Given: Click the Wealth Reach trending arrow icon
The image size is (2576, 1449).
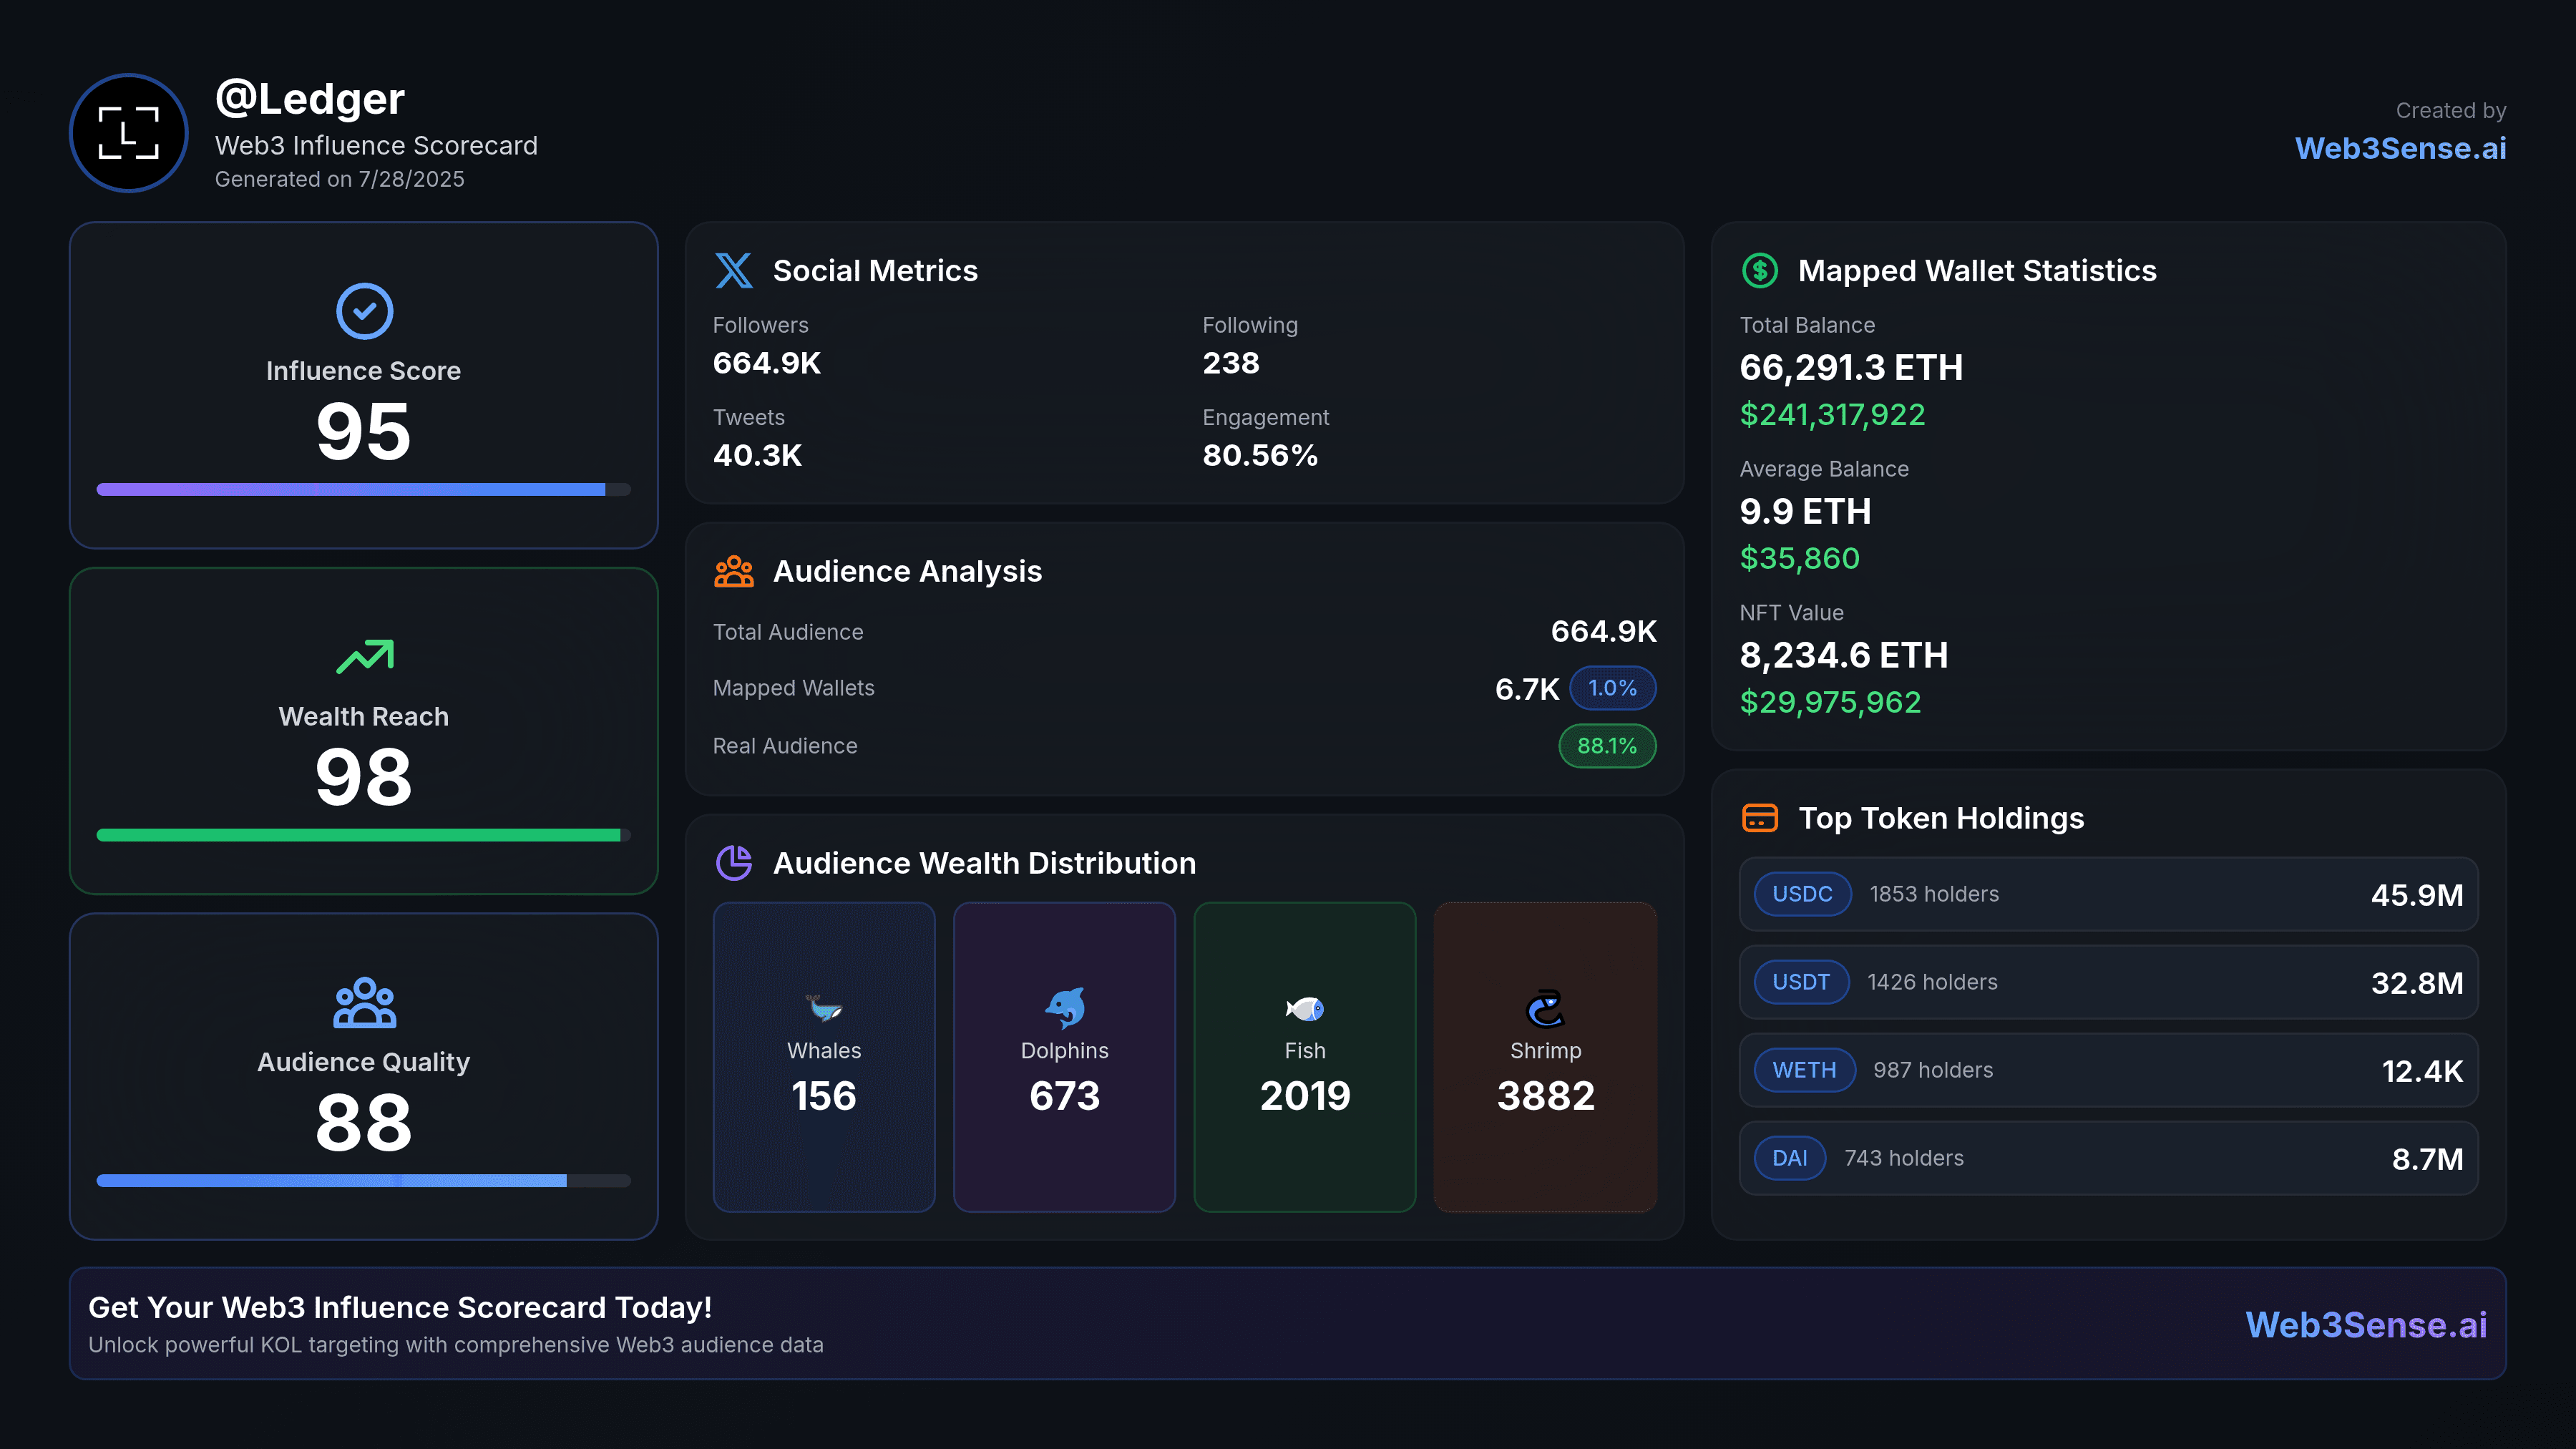Looking at the screenshot, I should pyautogui.click(x=364, y=657).
